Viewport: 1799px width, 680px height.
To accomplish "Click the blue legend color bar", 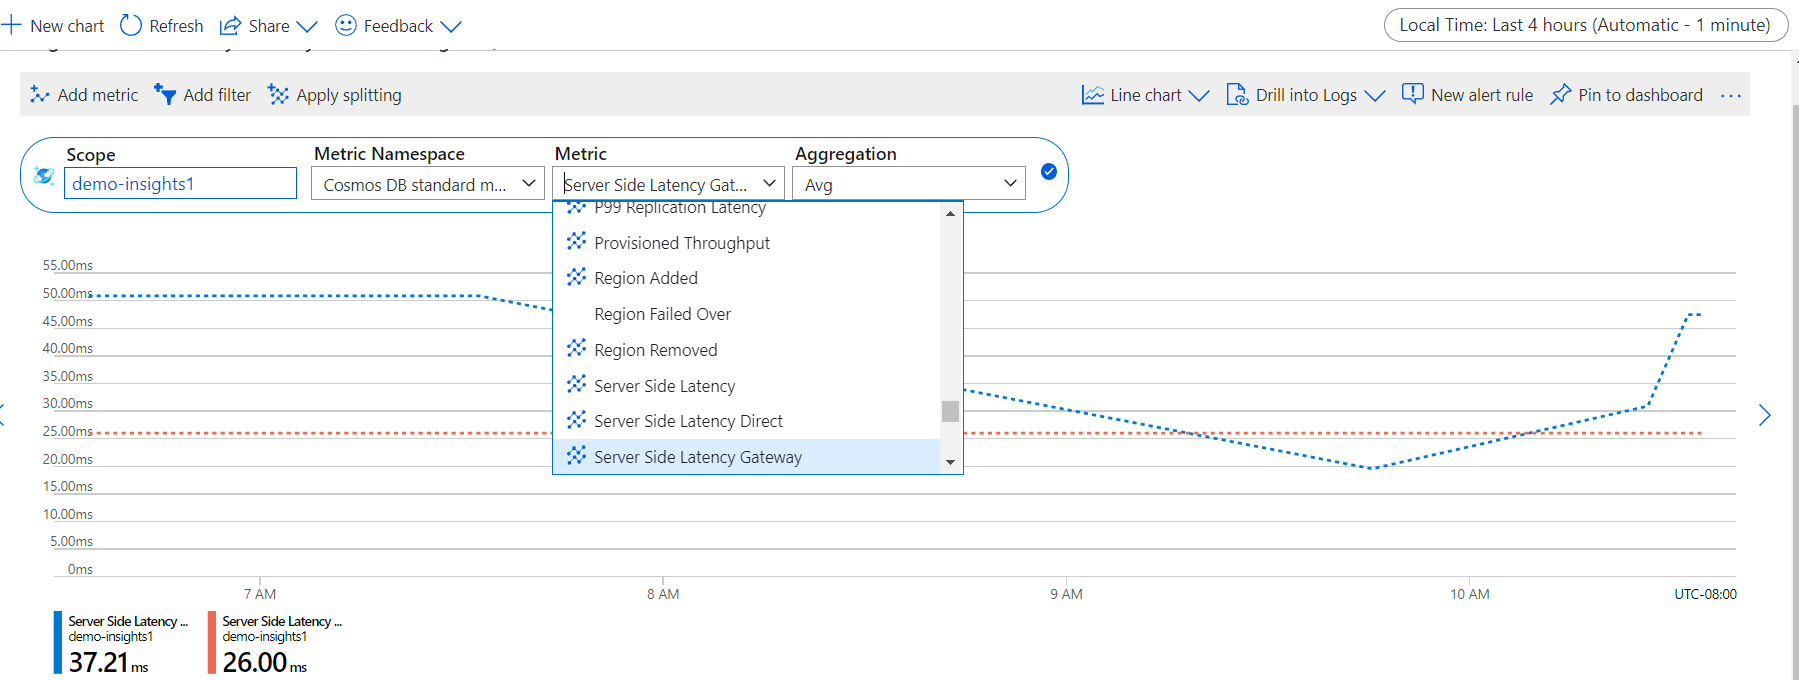I will coord(58,643).
